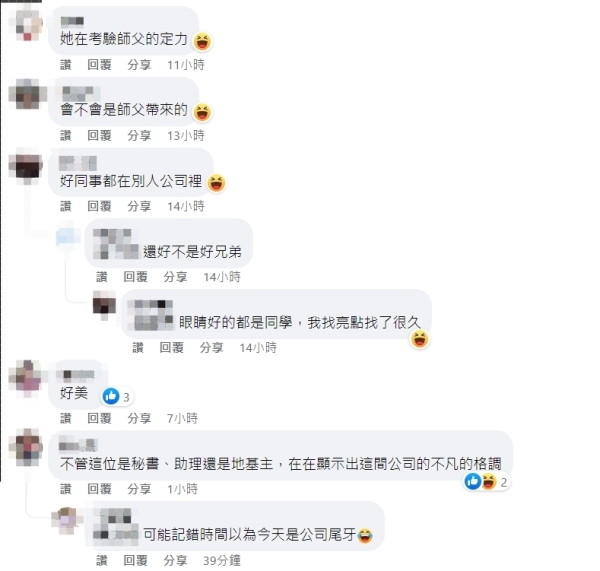Reply to the comment 會不會是師父帶來的

(99, 135)
